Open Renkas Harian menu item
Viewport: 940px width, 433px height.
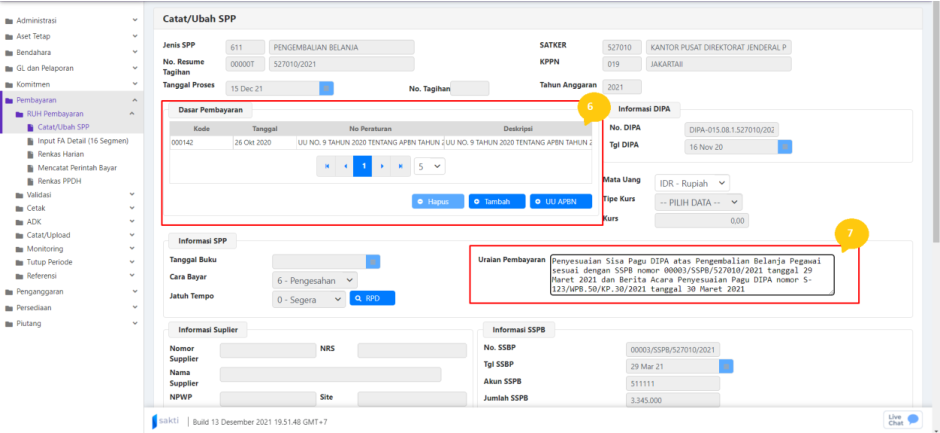61,155
